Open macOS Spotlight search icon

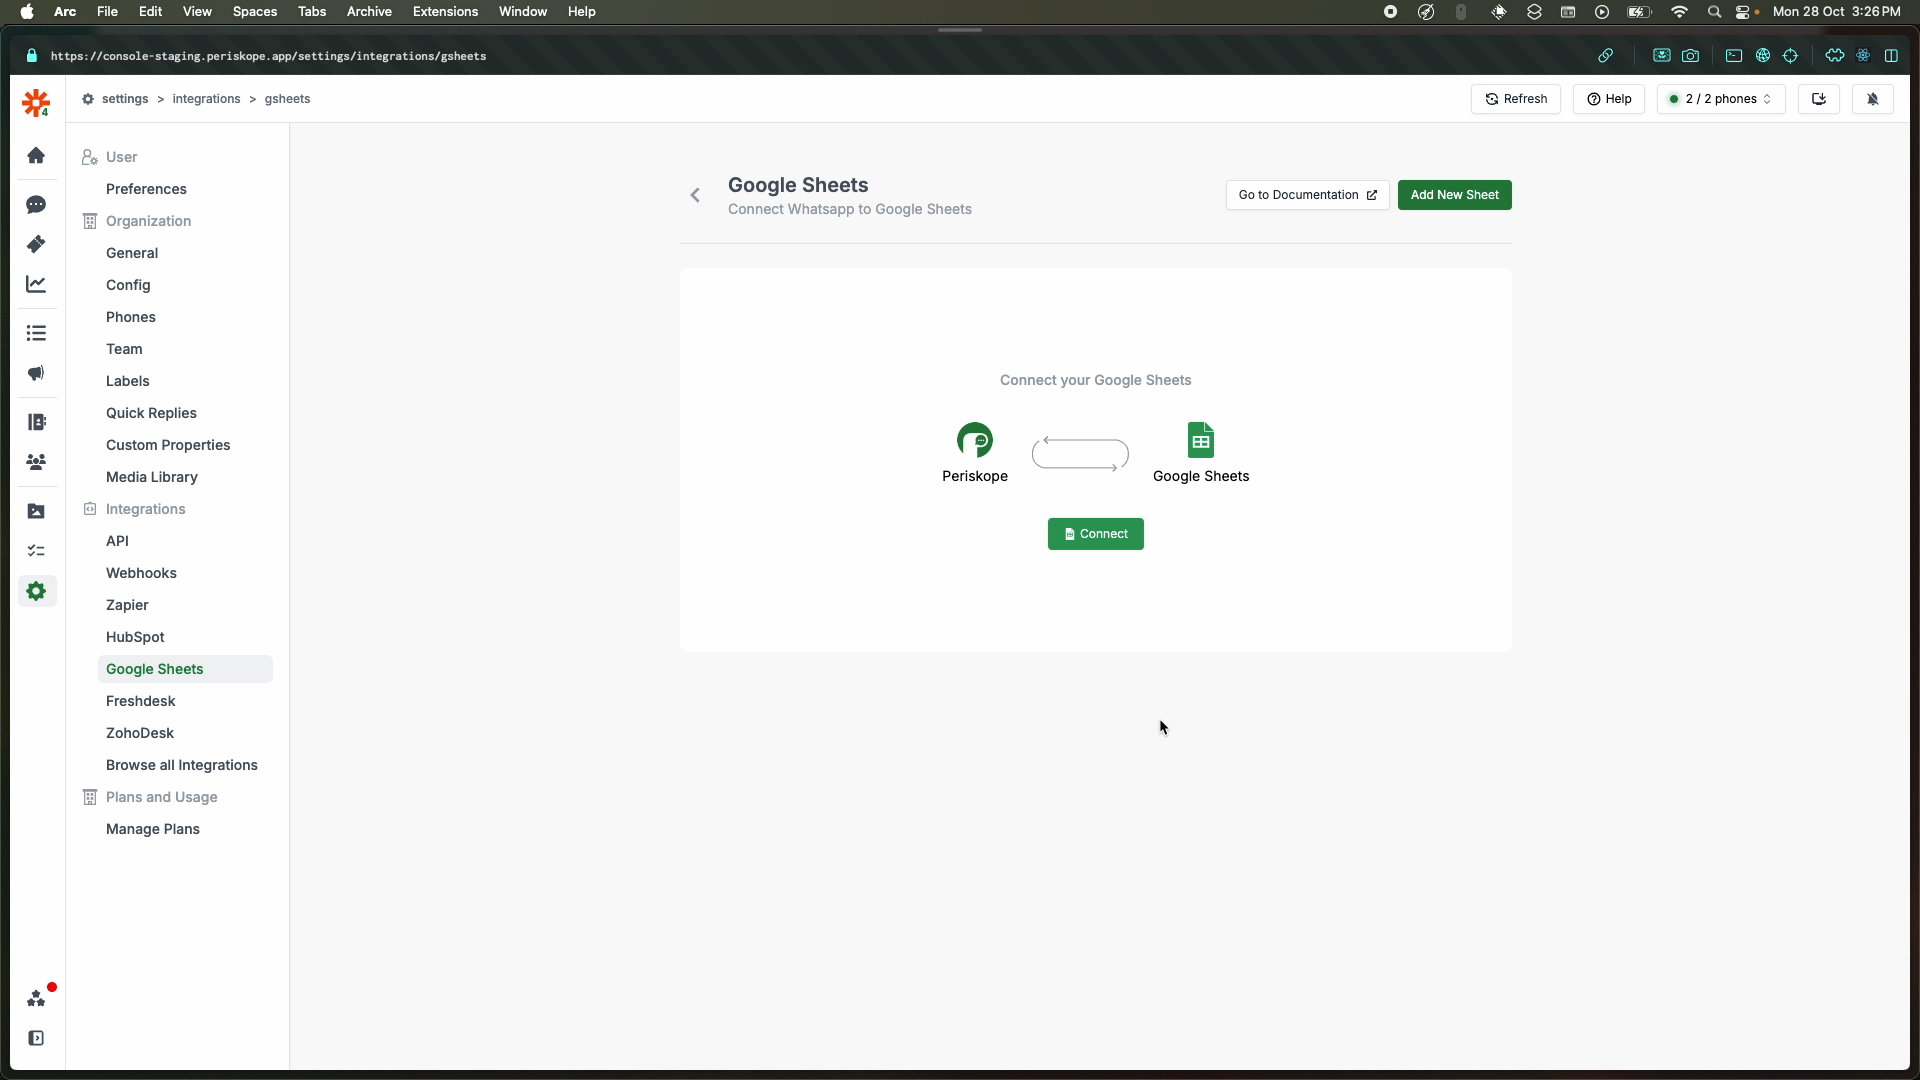pos(1714,12)
